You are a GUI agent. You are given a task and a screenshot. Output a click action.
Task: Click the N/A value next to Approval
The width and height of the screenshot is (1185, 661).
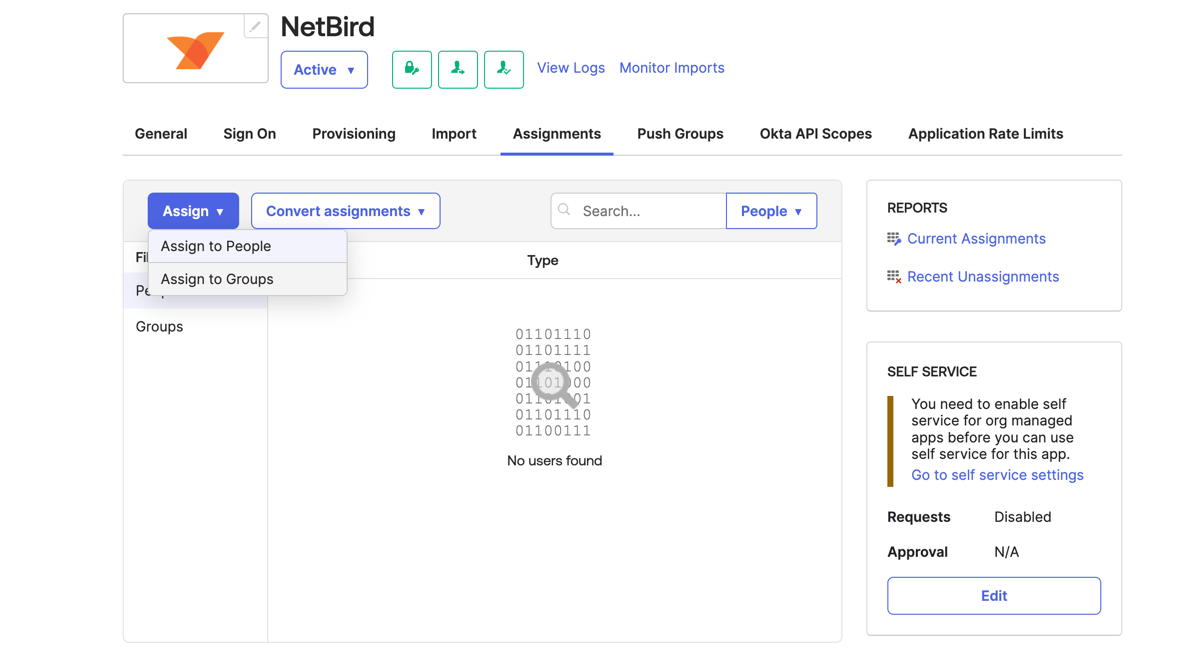point(1007,552)
